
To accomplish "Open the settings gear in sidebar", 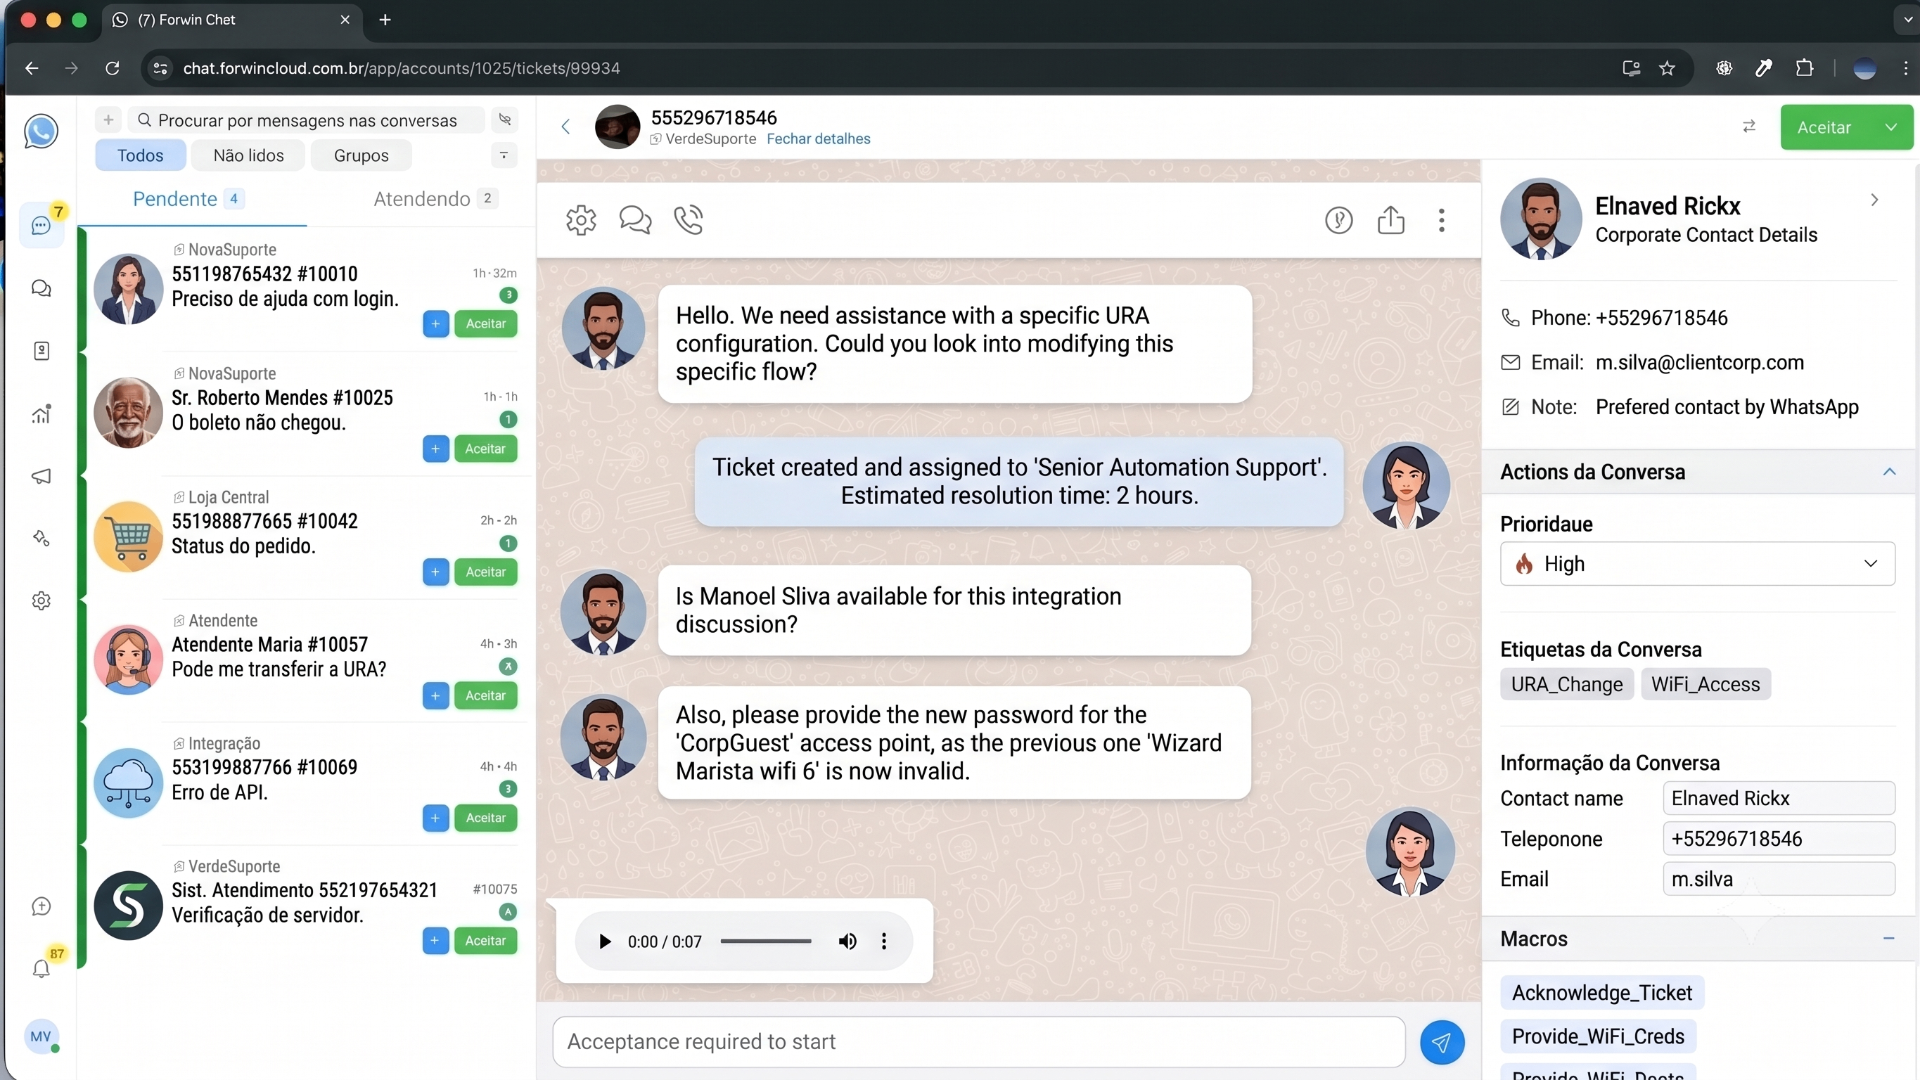I will click(41, 601).
